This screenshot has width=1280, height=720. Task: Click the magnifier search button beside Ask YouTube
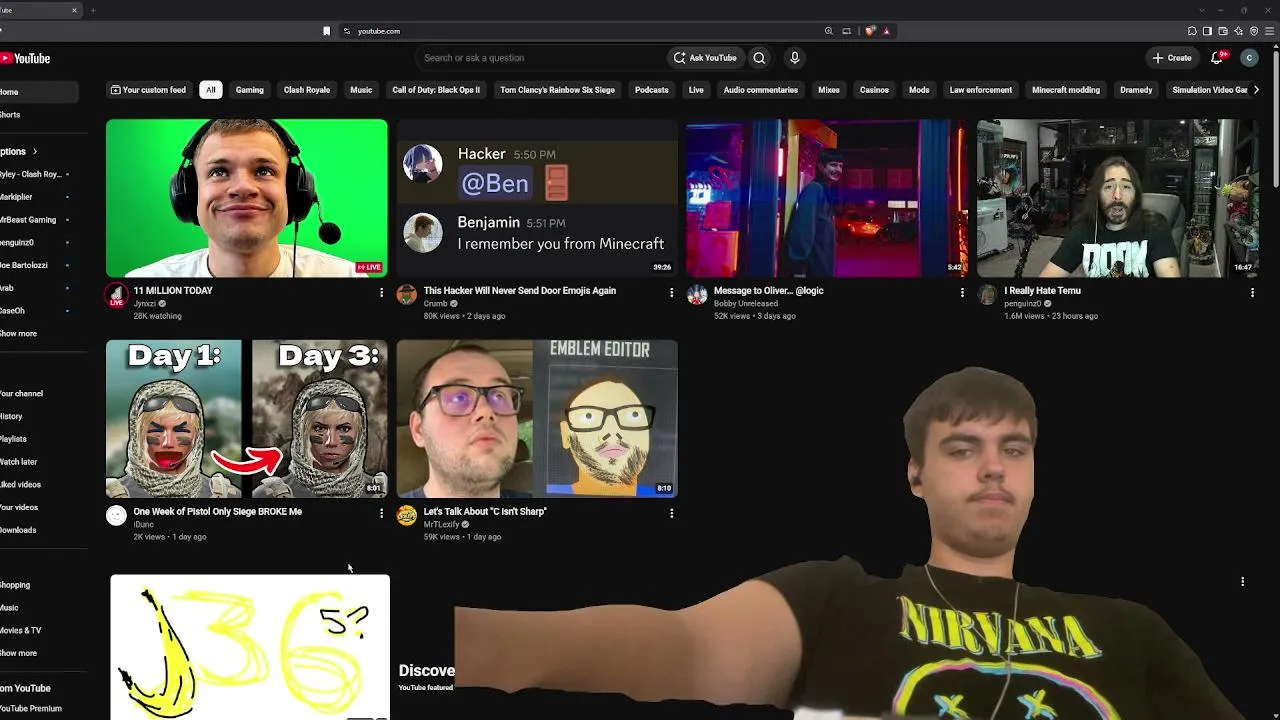point(759,58)
